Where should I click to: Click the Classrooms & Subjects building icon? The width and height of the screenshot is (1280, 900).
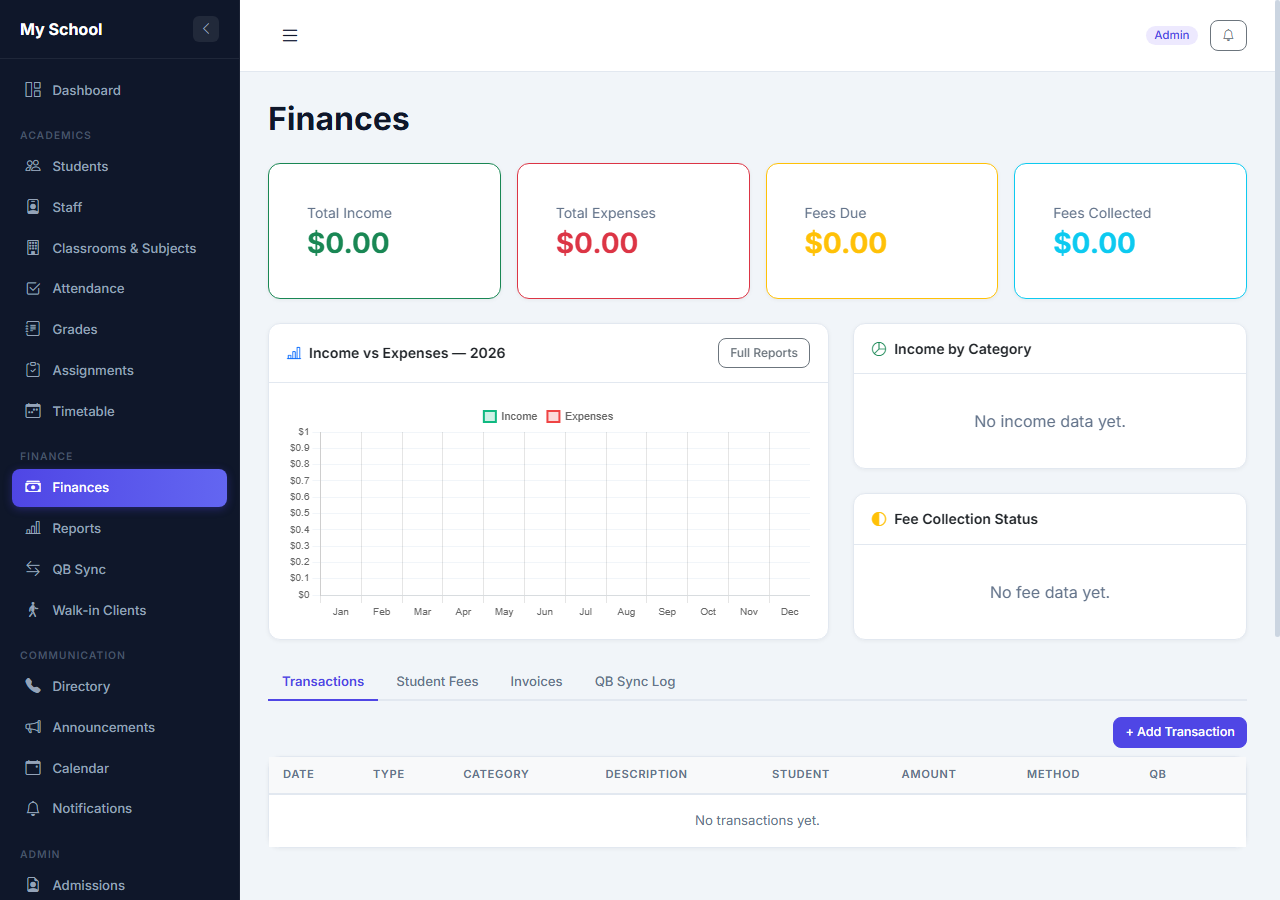[33, 248]
